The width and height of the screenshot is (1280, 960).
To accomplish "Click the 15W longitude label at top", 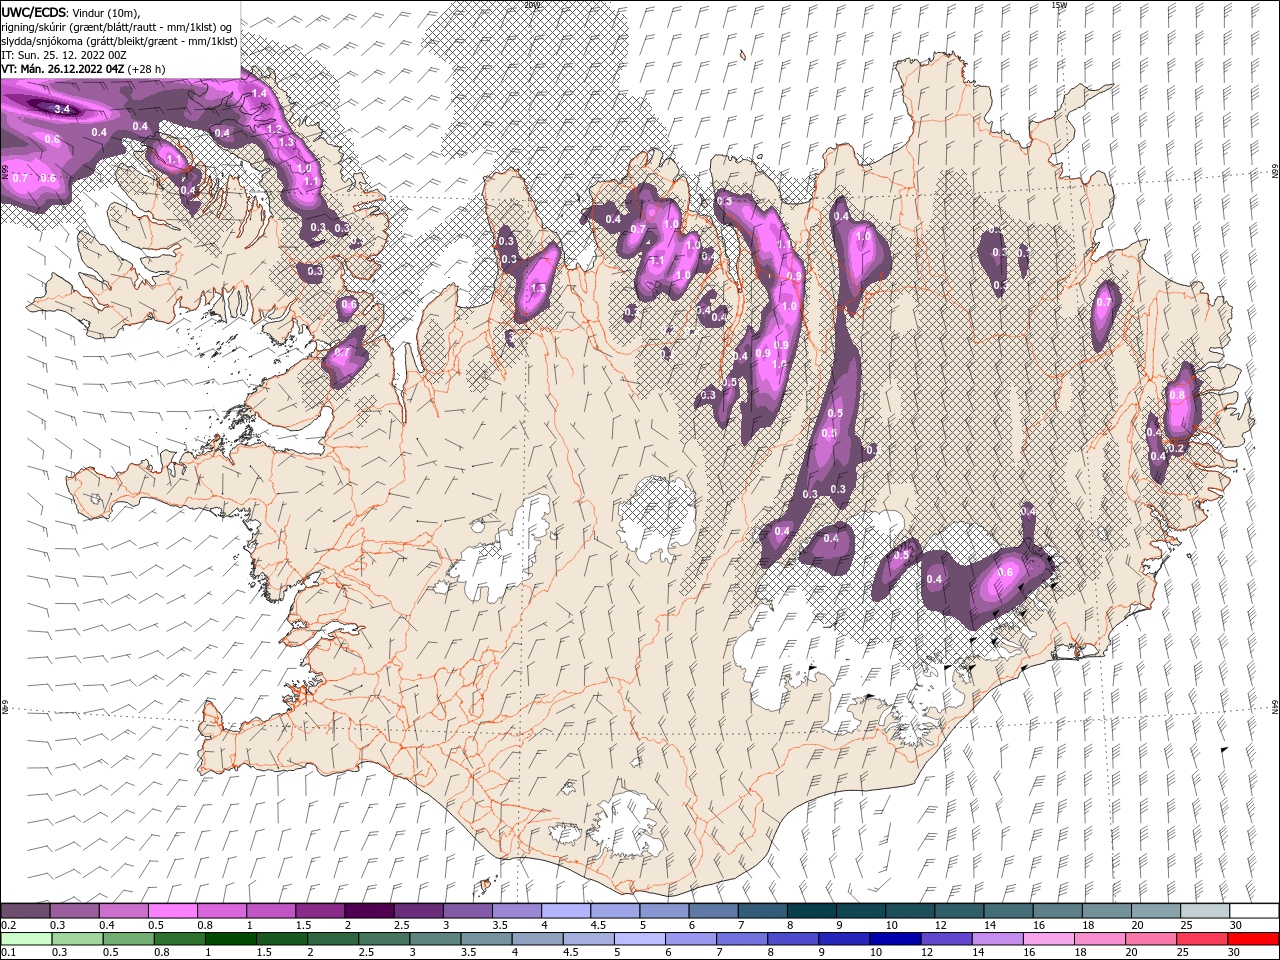I will (1059, 5).
